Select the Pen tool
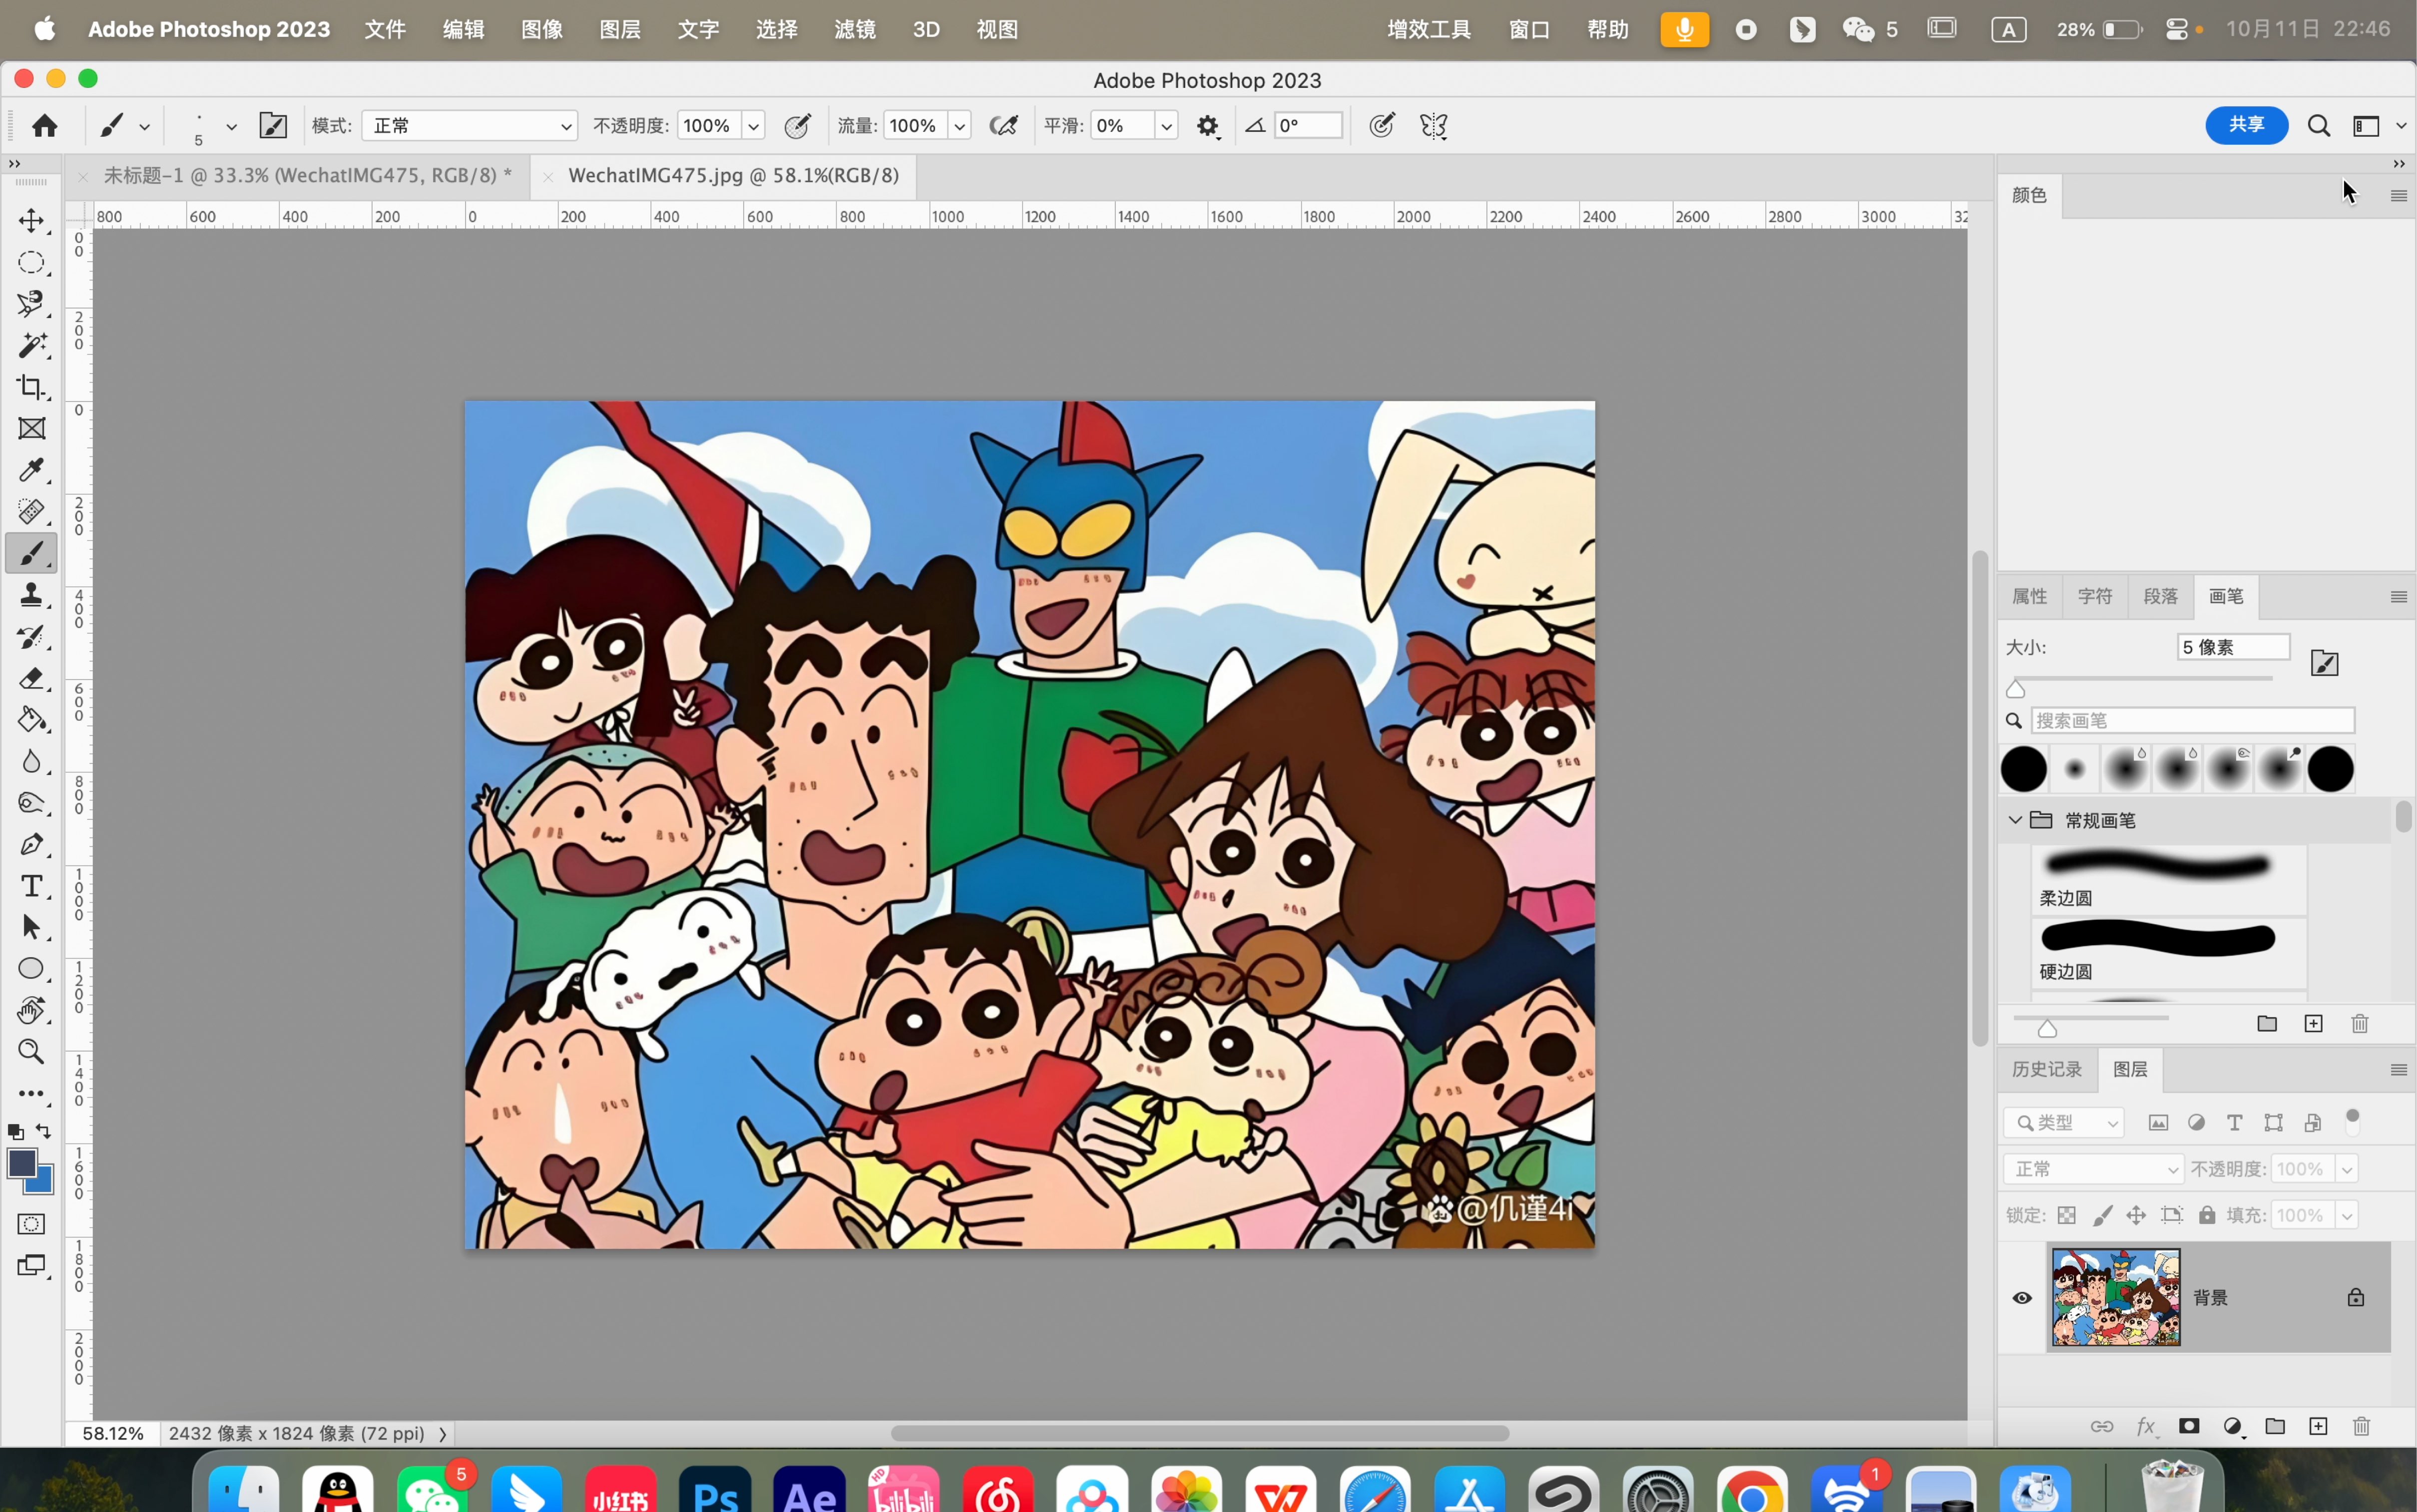 (31, 844)
